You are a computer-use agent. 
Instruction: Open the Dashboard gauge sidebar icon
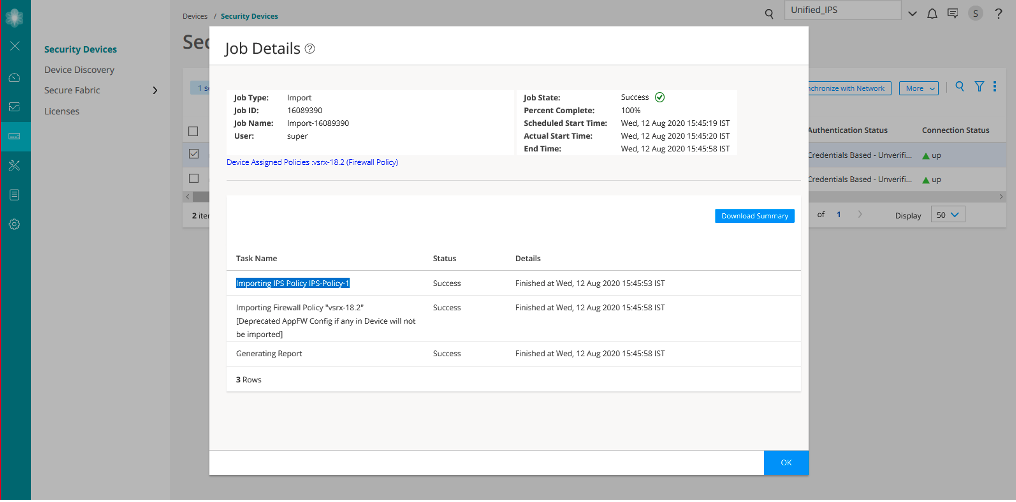15,77
